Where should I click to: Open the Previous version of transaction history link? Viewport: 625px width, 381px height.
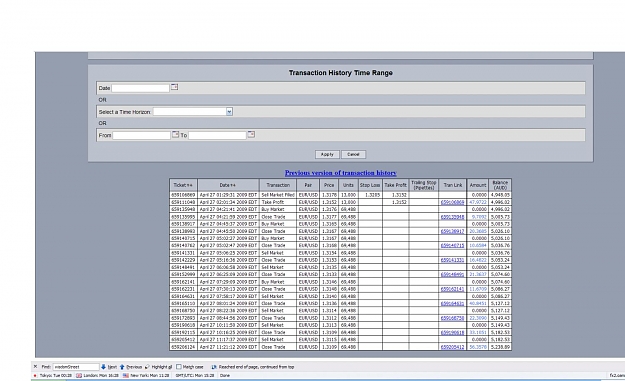[x=340, y=173]
